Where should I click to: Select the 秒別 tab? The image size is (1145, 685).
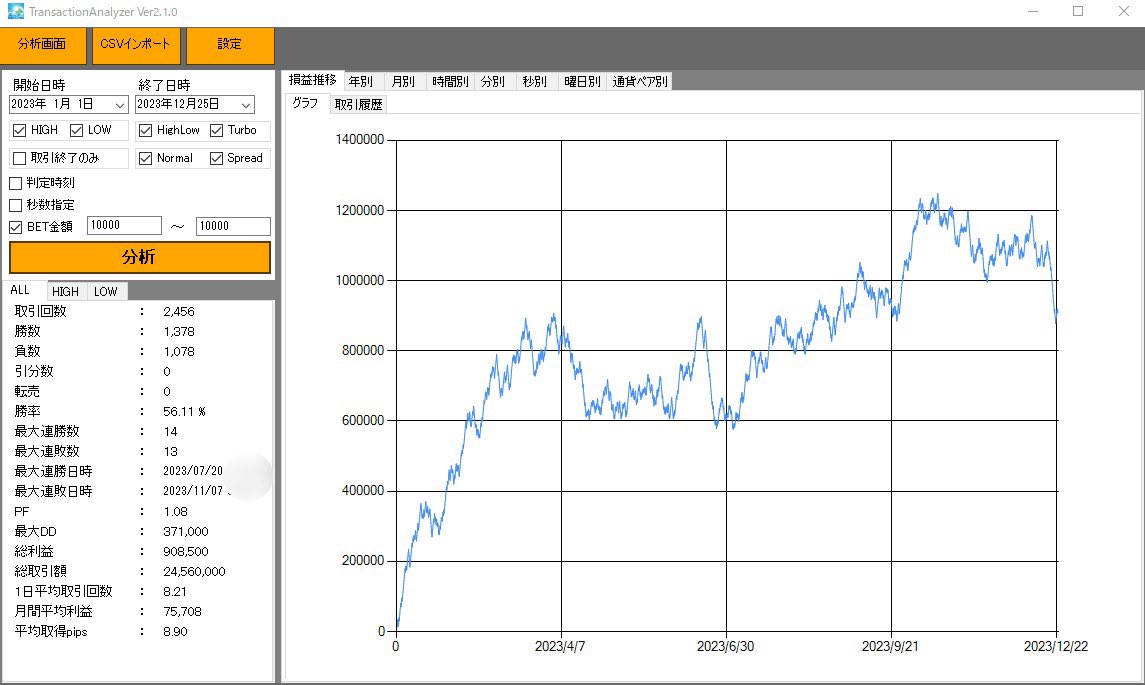(x=535, y=81)
